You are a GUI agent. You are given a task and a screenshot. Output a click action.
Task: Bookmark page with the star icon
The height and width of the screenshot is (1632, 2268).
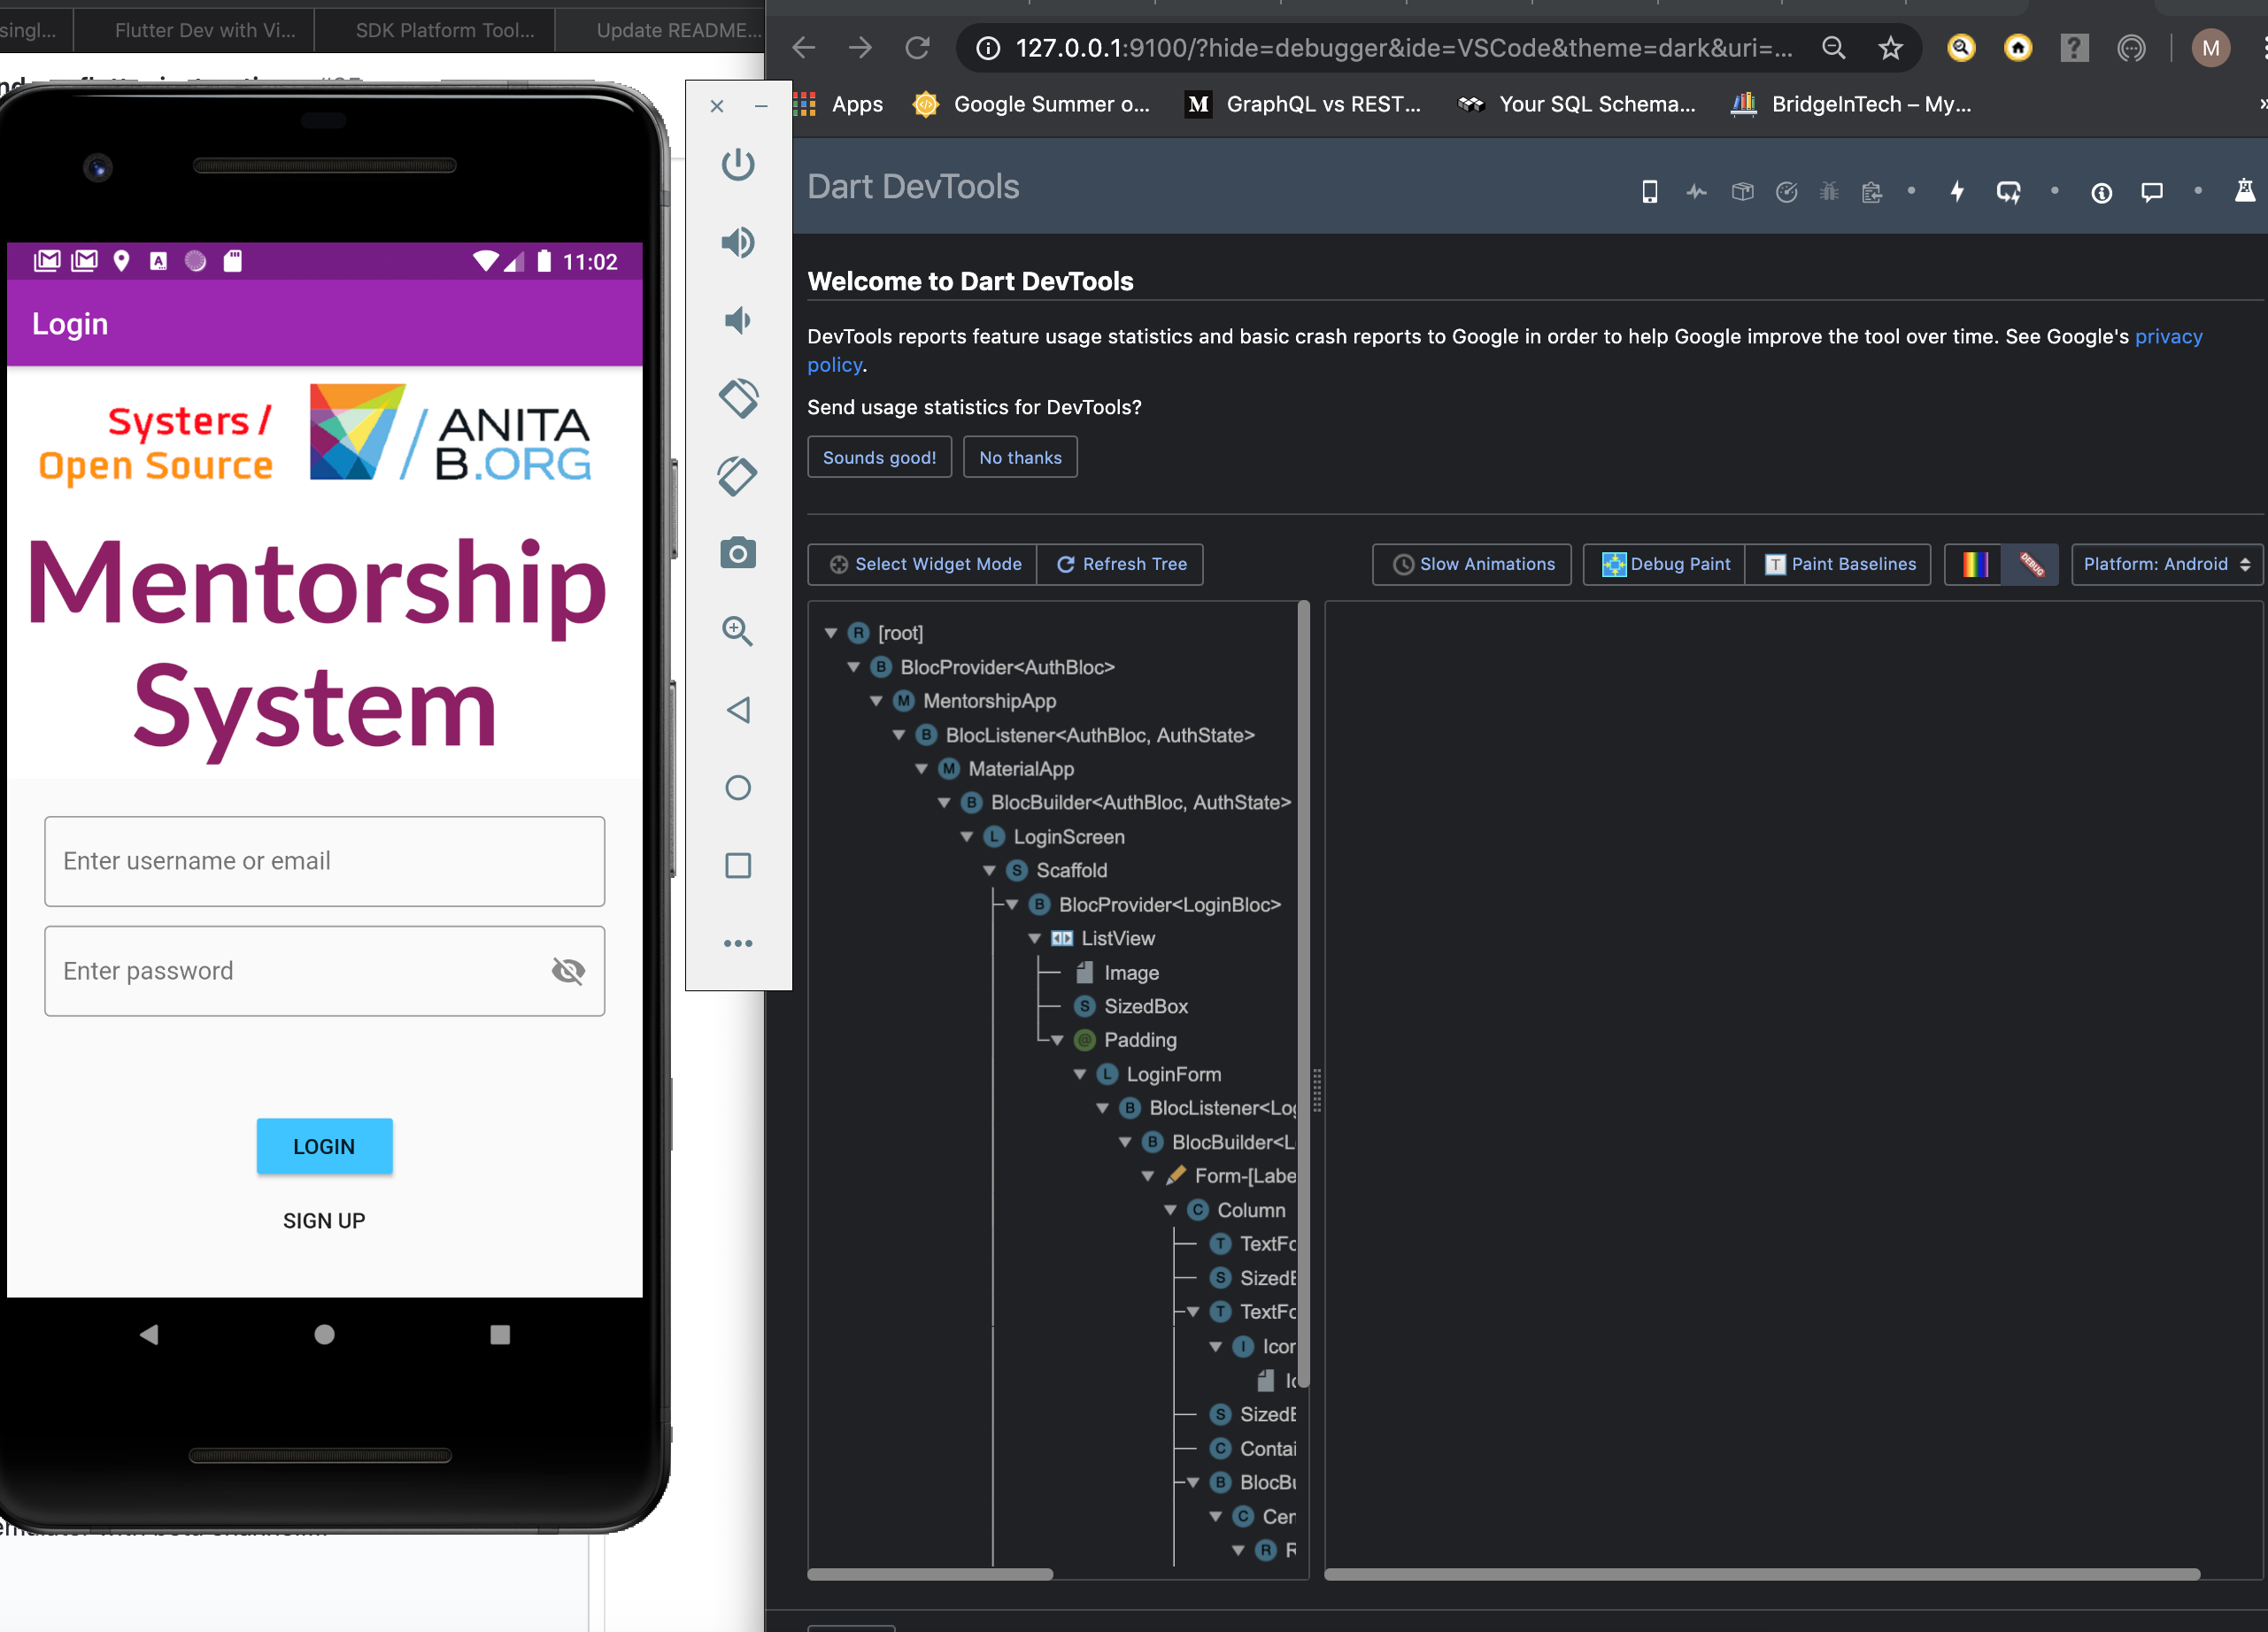[x=1890, y=48]
